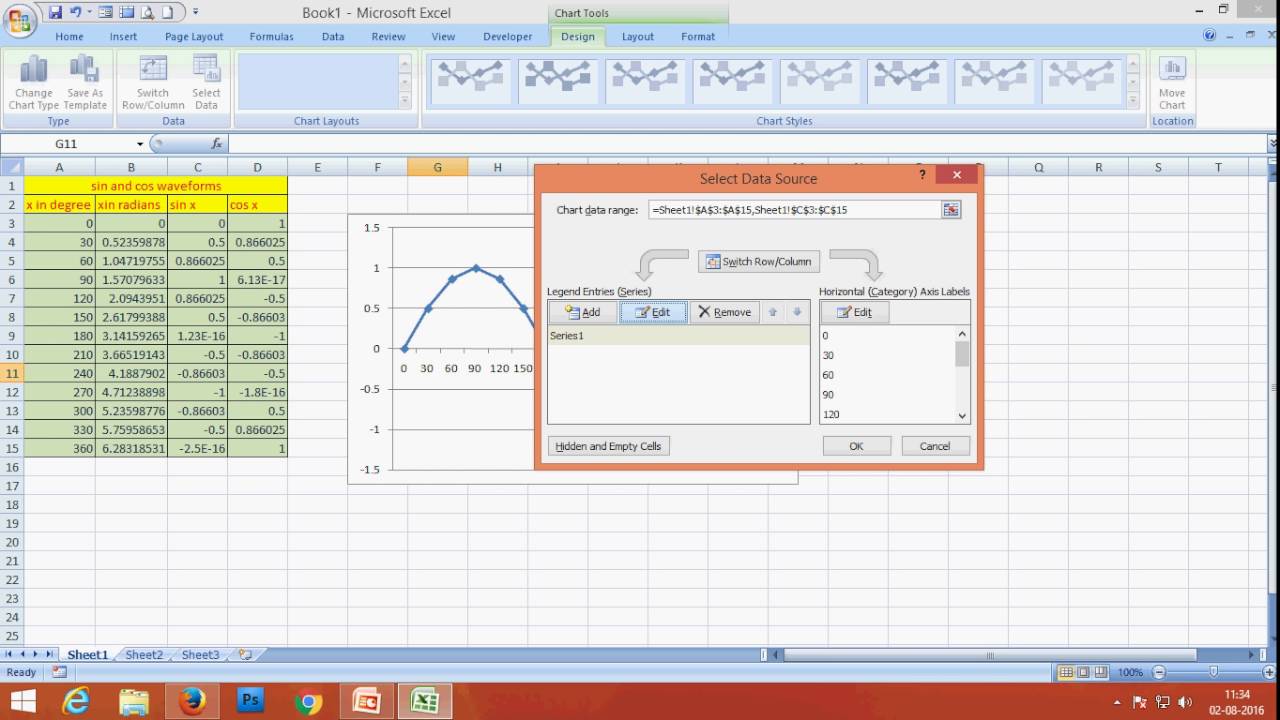
Task: Collapse the Chart data range selector
Action: pos(950,210)
